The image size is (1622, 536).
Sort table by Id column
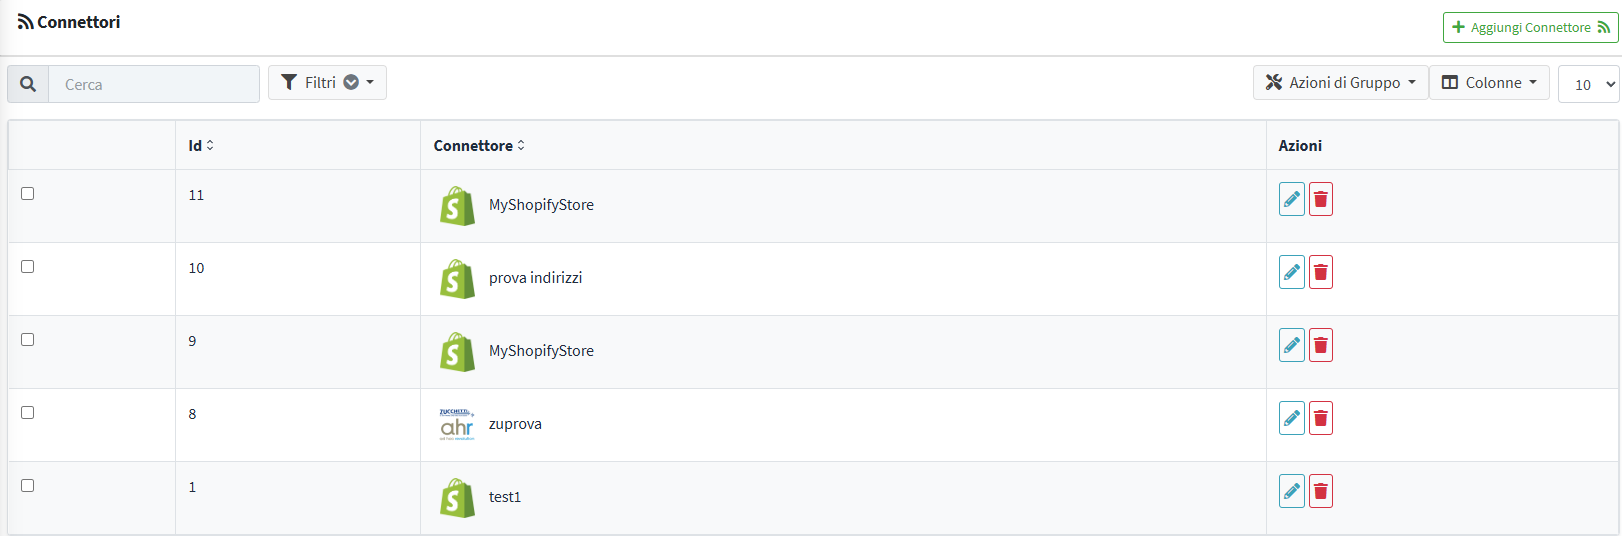click(201, 146)
